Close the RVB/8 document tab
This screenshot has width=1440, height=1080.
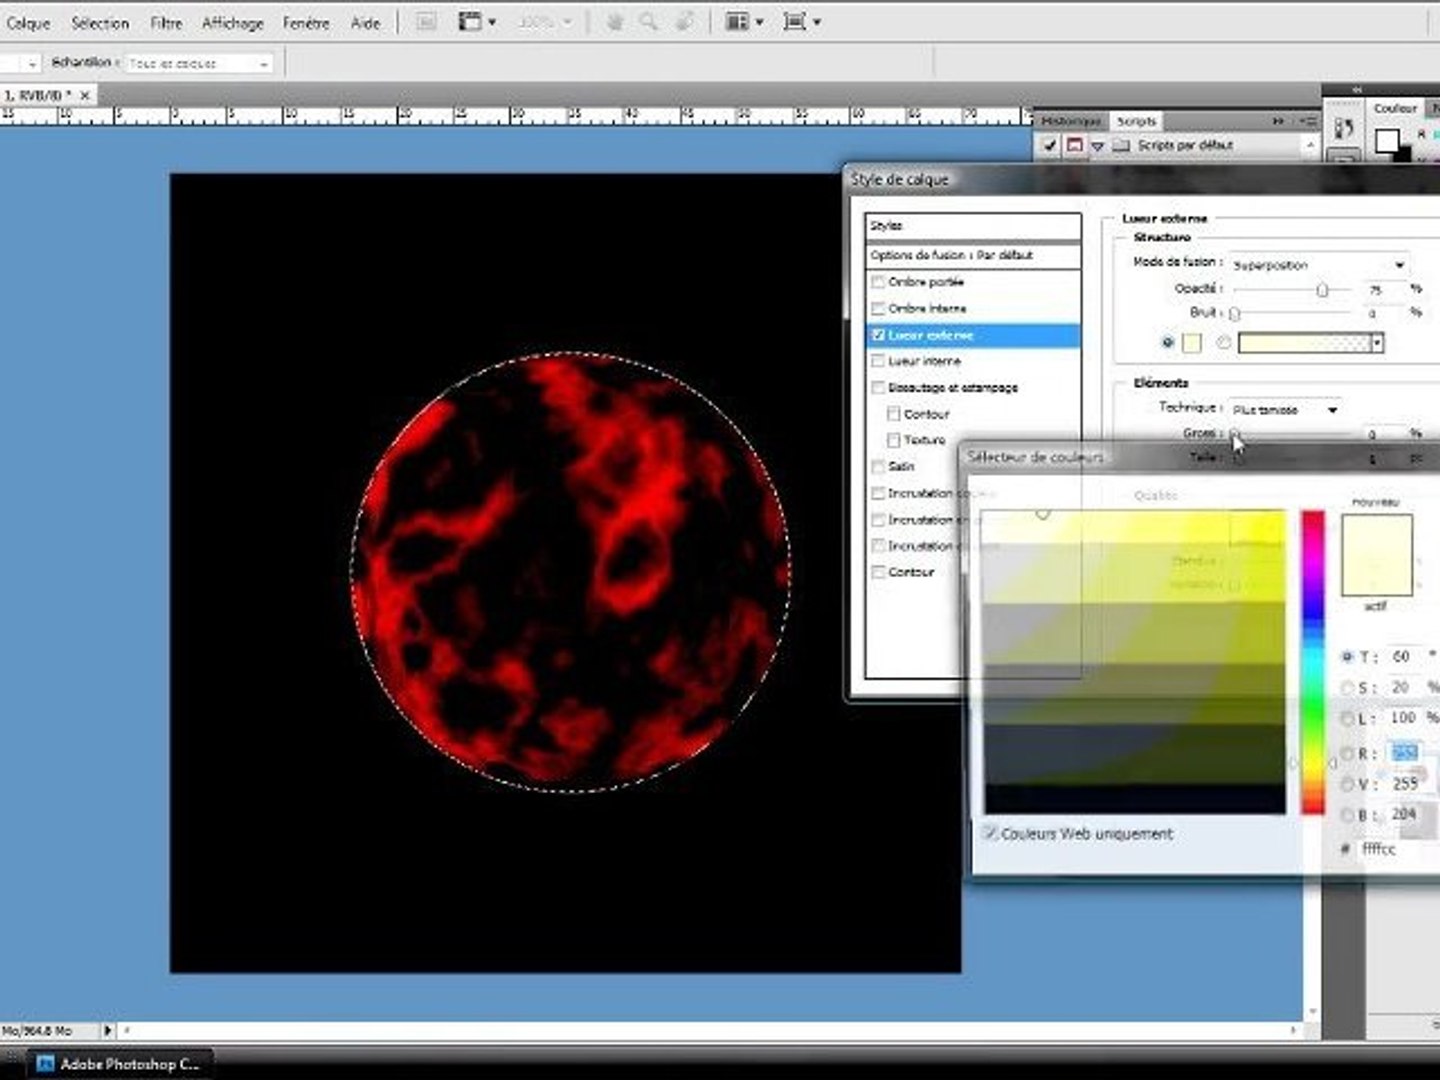pos(85,95)
